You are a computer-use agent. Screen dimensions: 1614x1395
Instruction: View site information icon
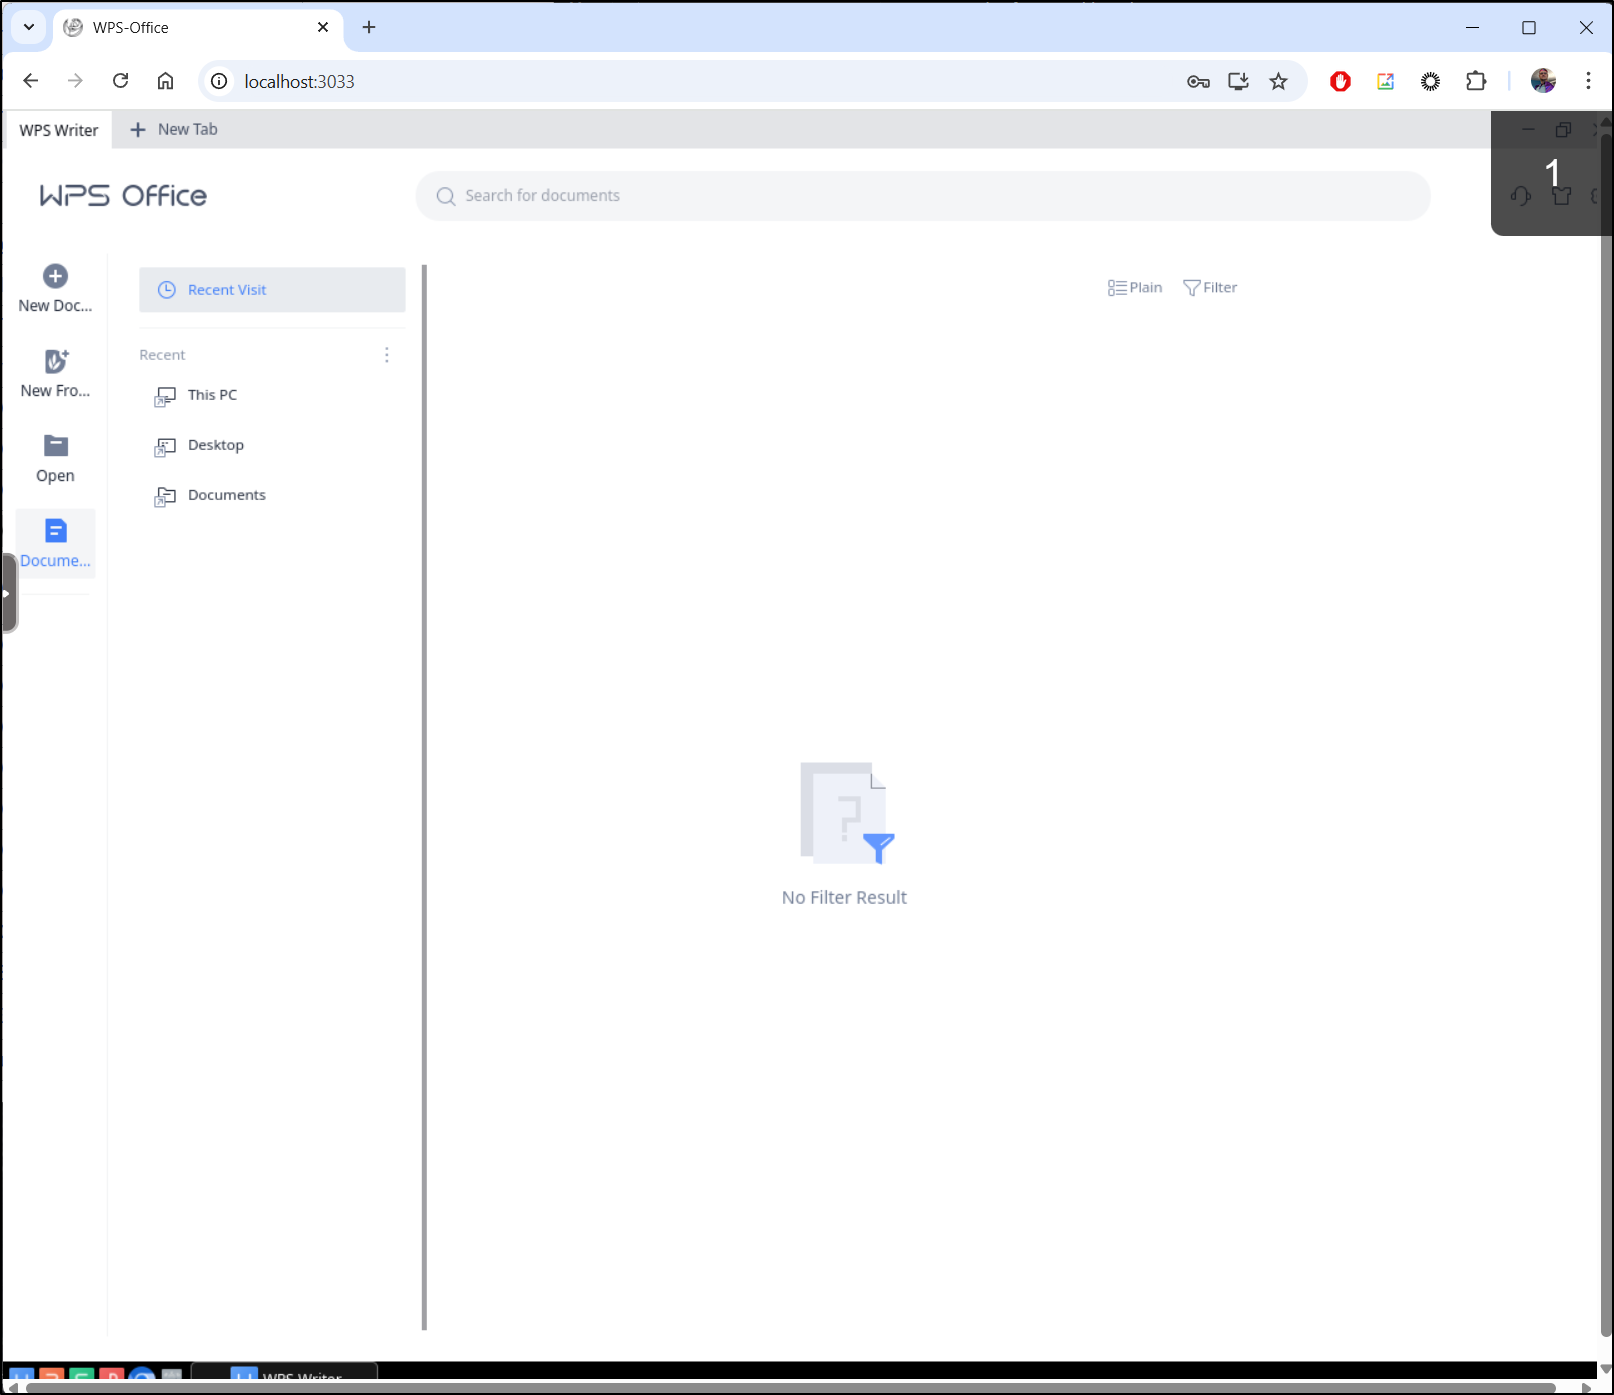click(x=219, y=81)
